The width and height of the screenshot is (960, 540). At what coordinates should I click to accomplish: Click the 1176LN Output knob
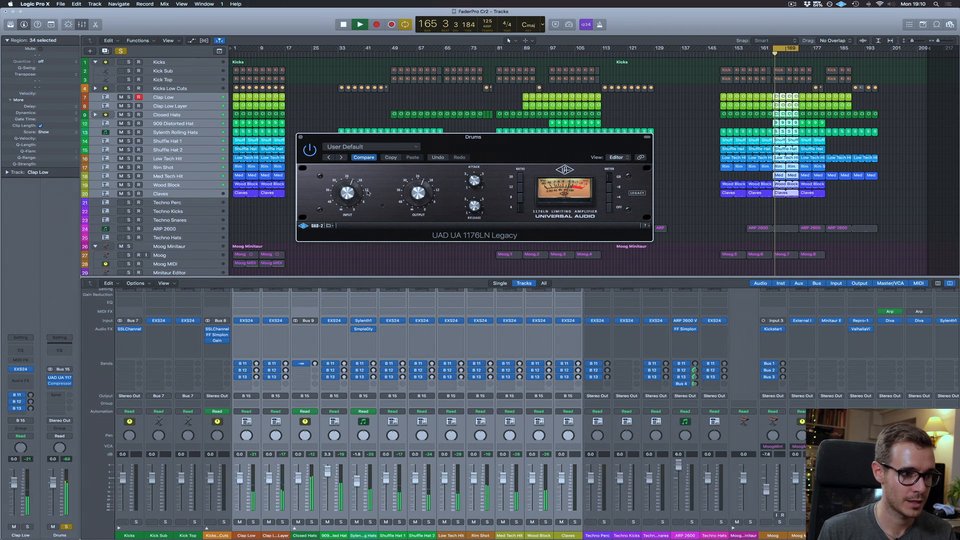click(x=418, y=193)
